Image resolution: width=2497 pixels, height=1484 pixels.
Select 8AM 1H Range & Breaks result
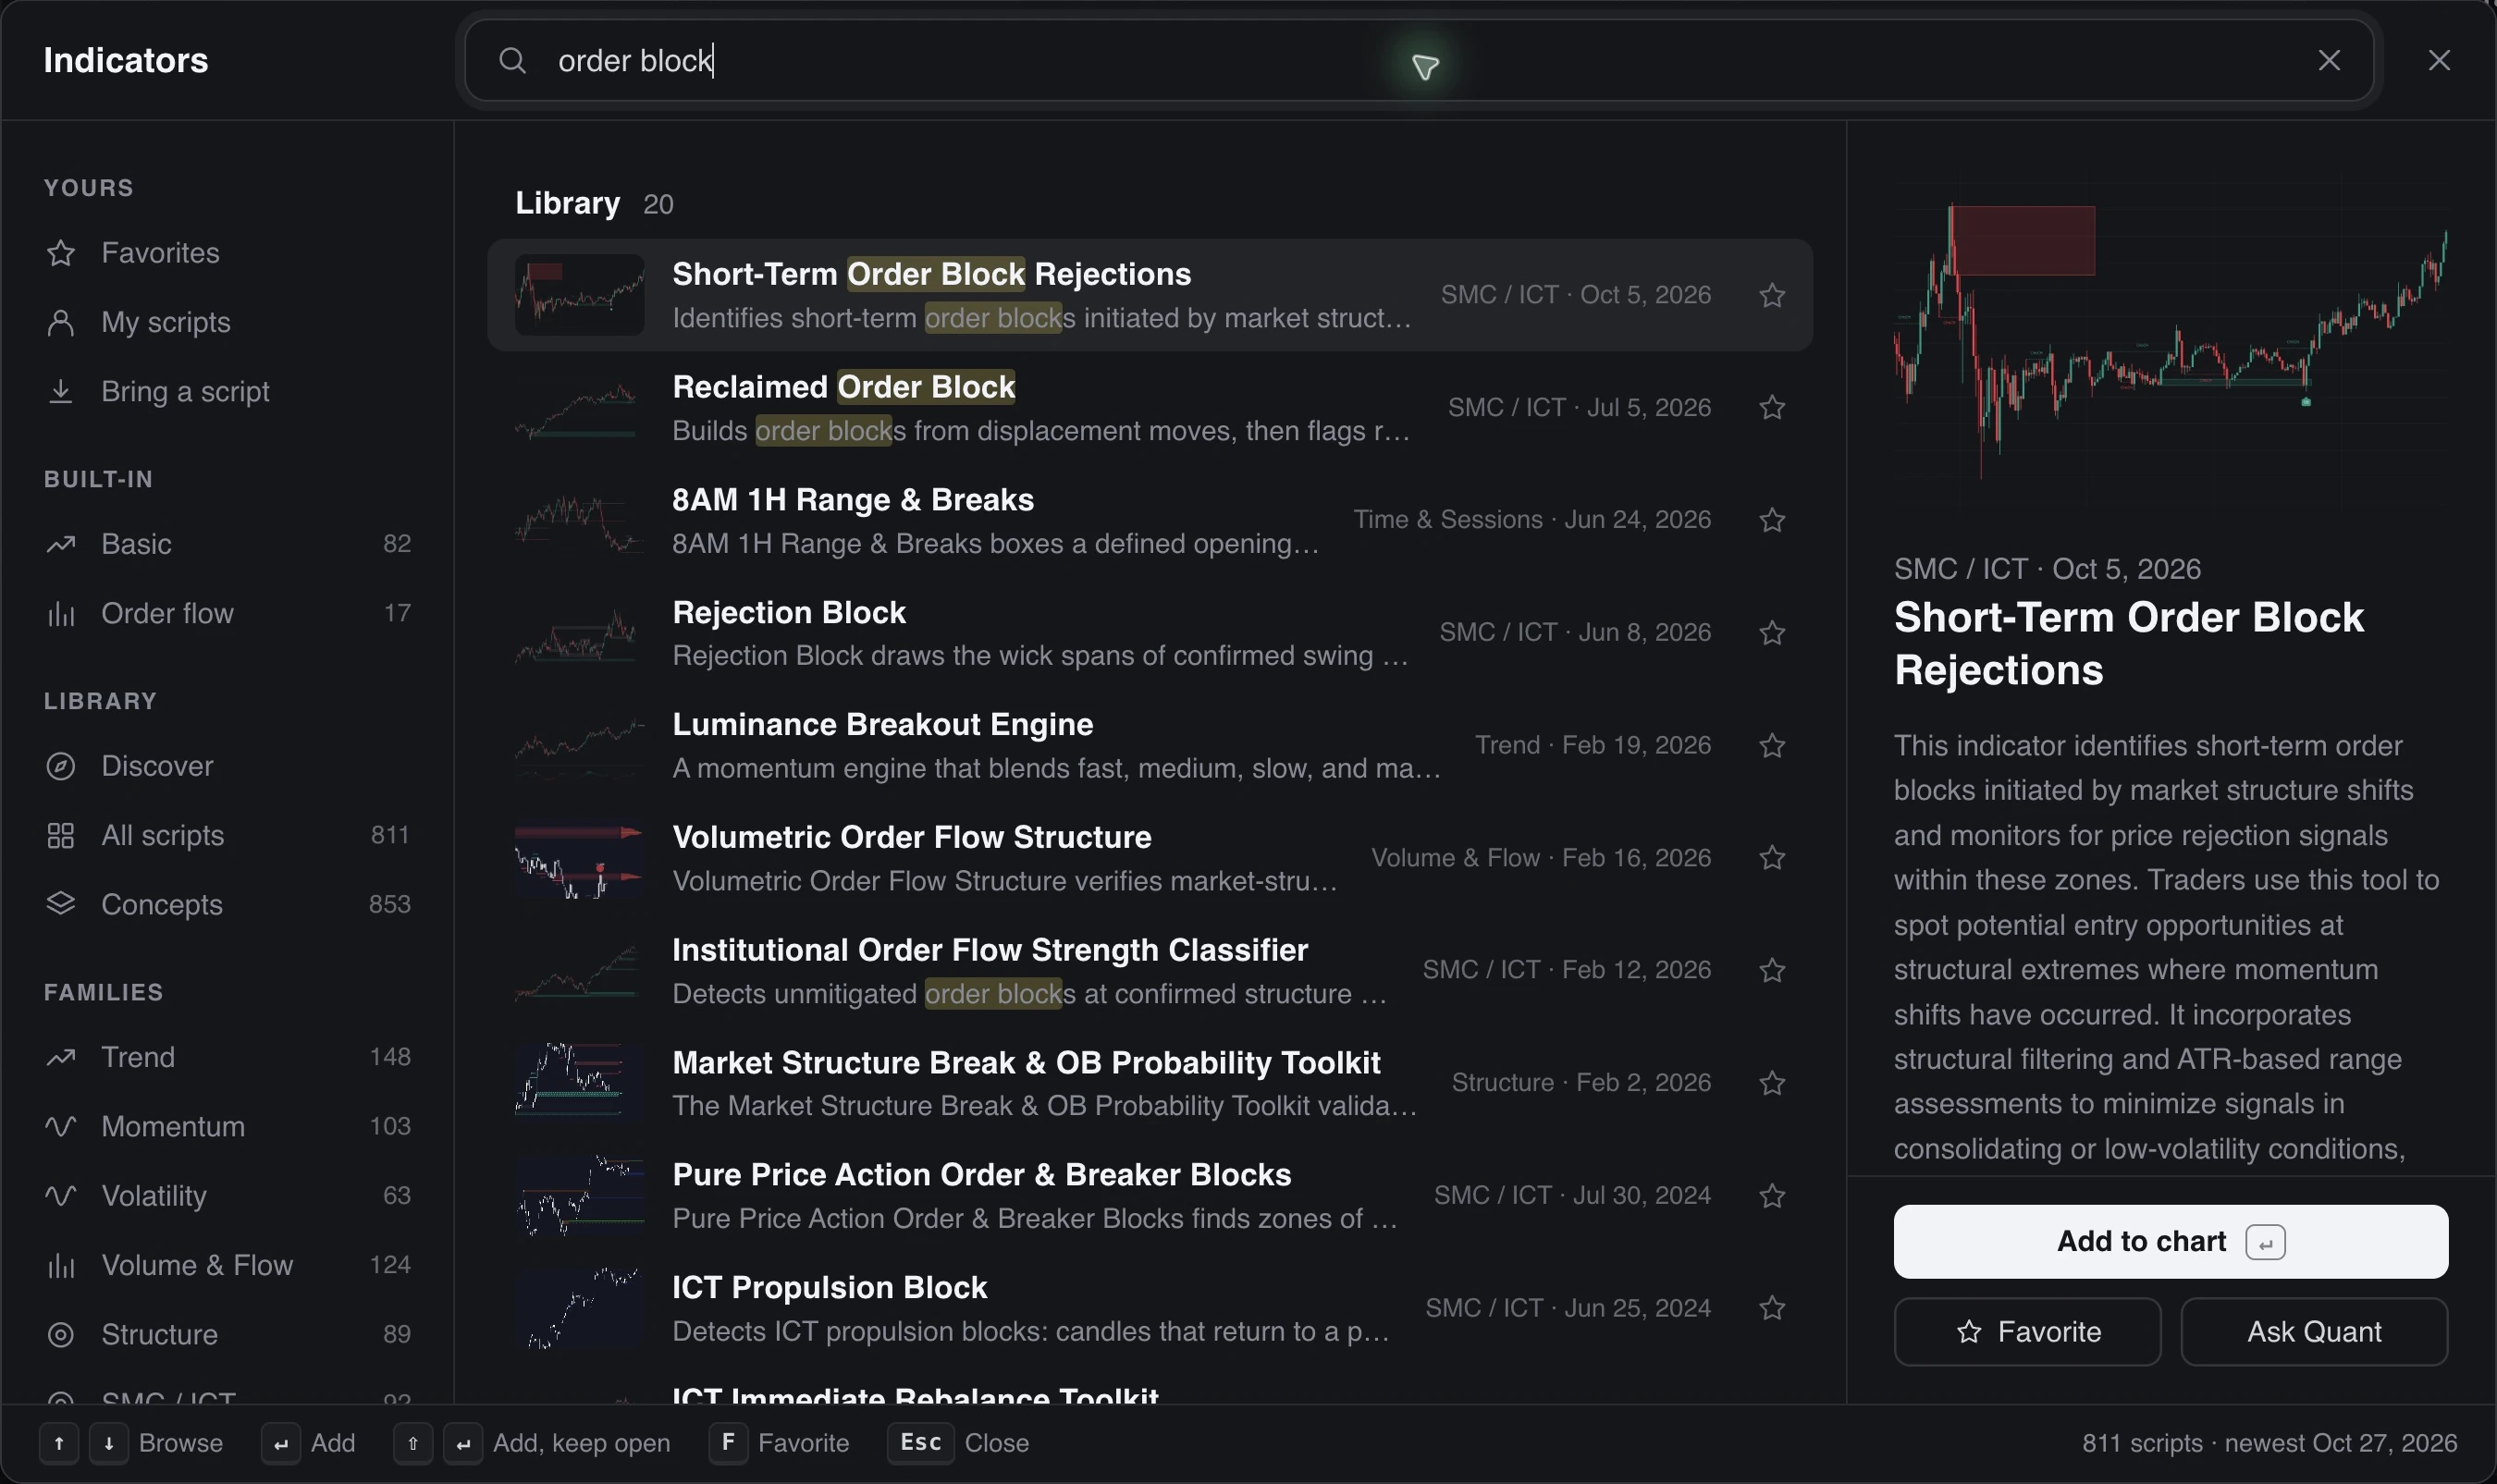pyautogui.click(x=1150, y=520)
